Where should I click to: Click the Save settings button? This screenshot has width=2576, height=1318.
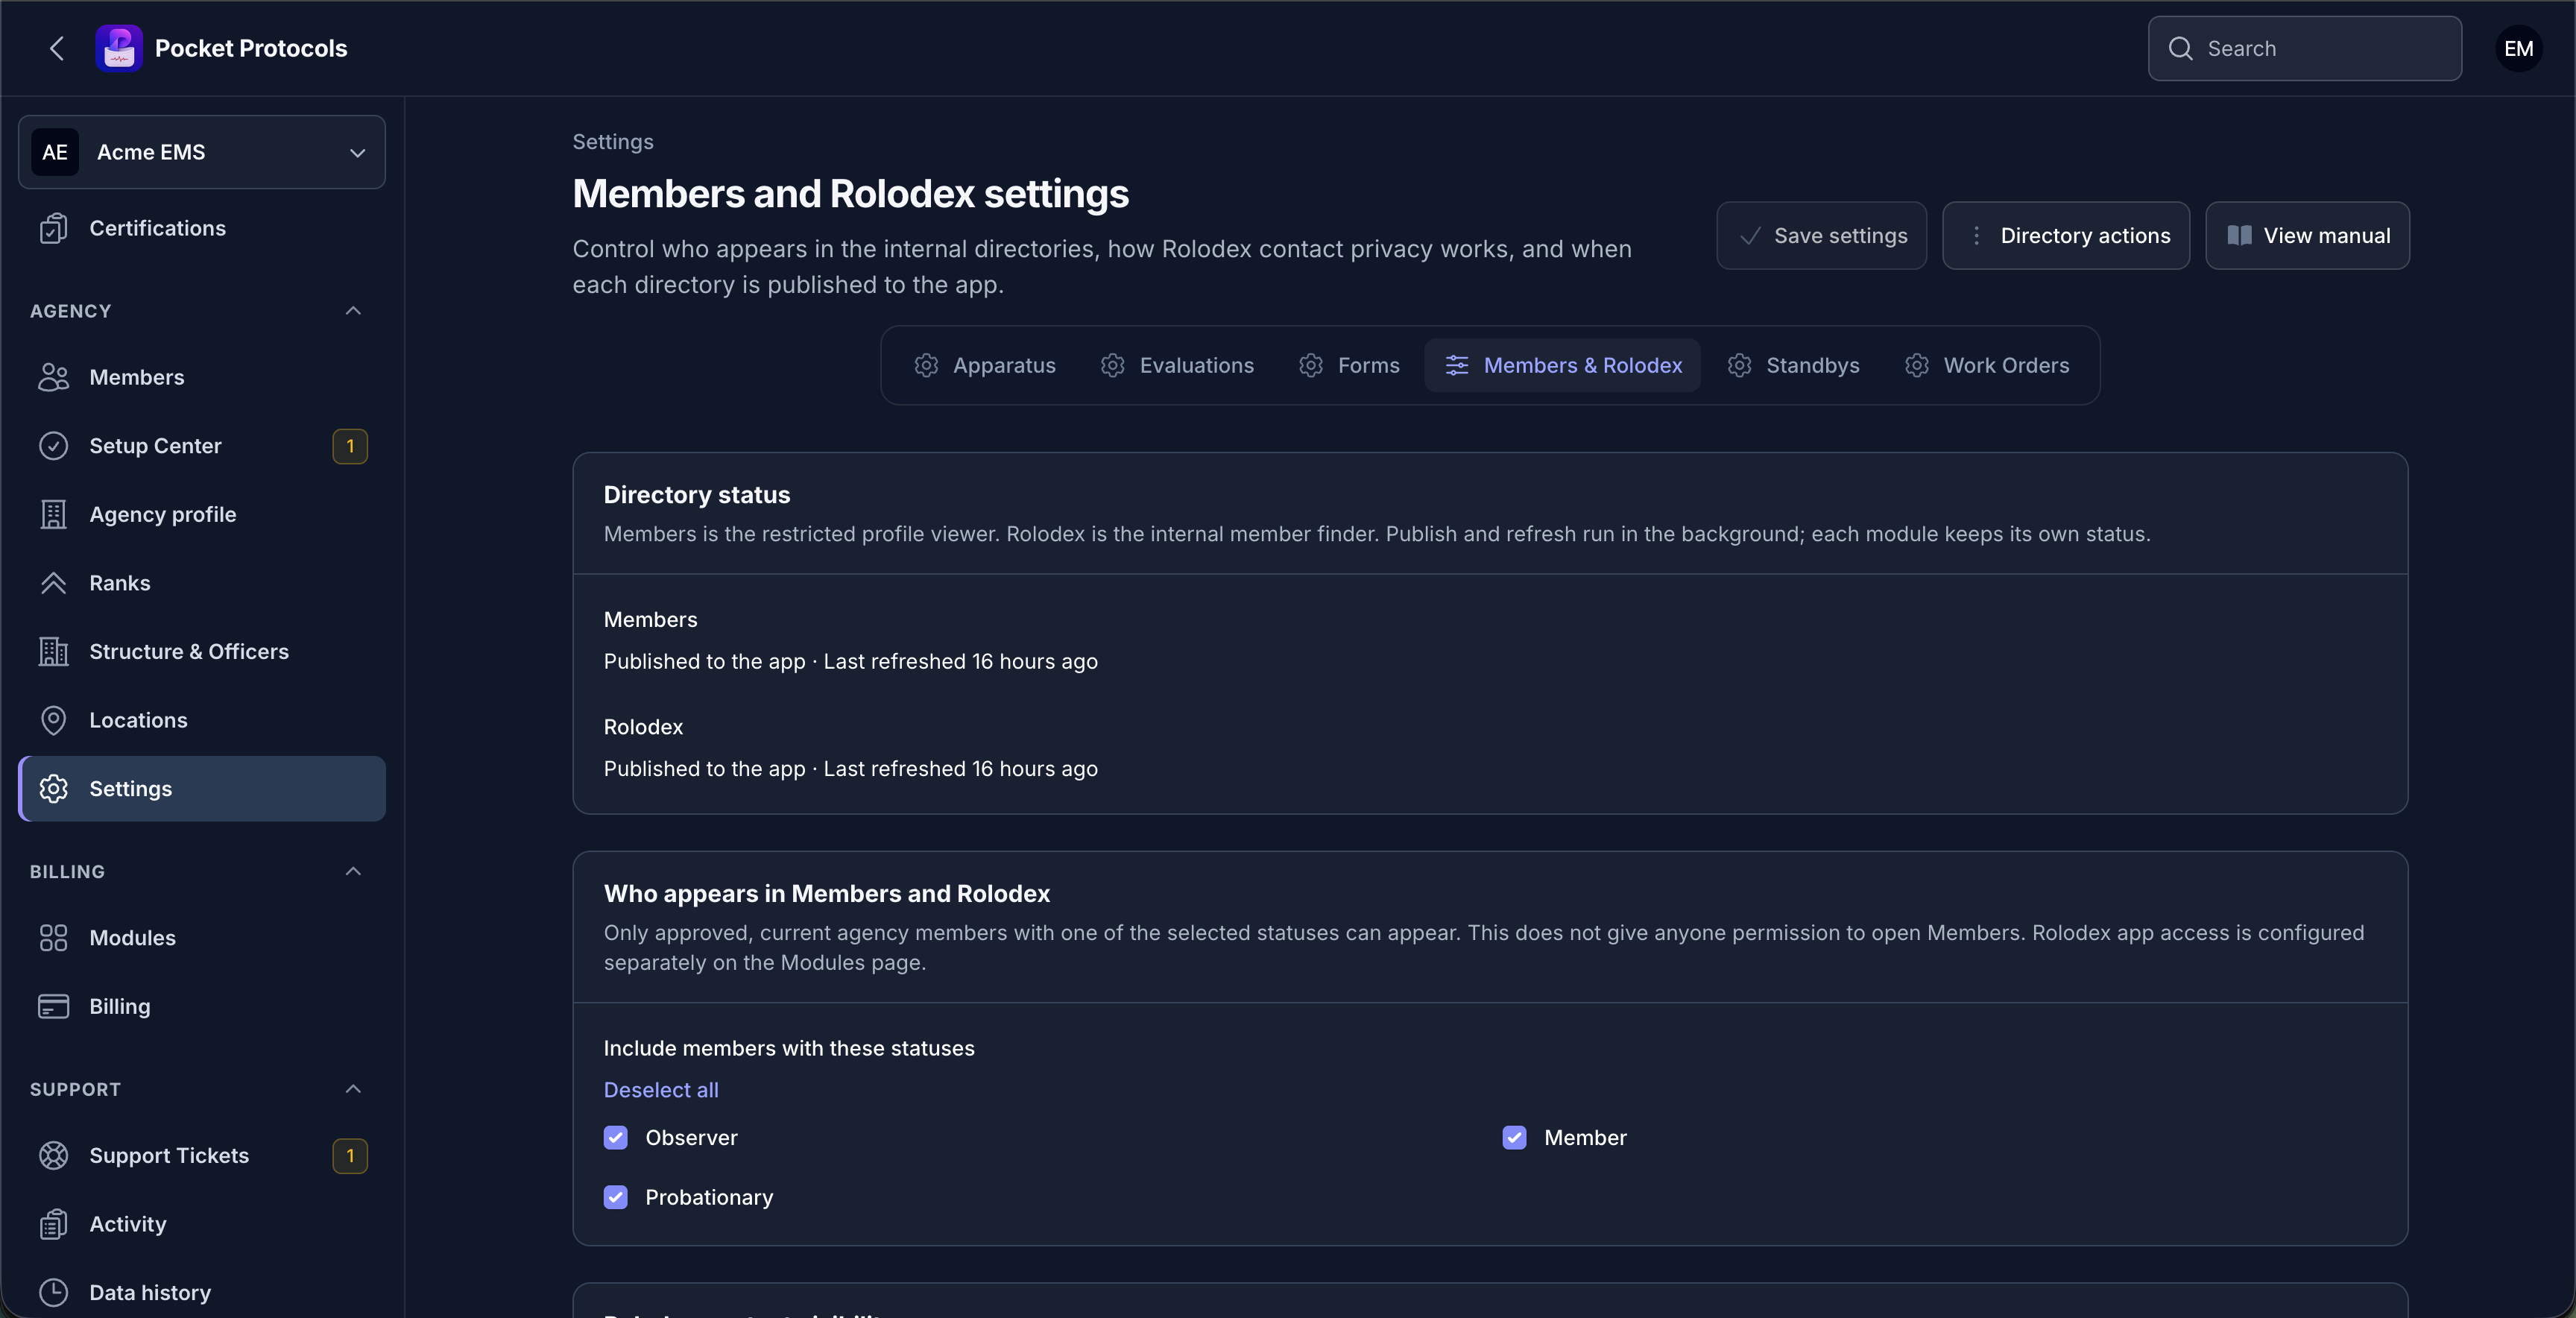click(x=1822, y=236)
